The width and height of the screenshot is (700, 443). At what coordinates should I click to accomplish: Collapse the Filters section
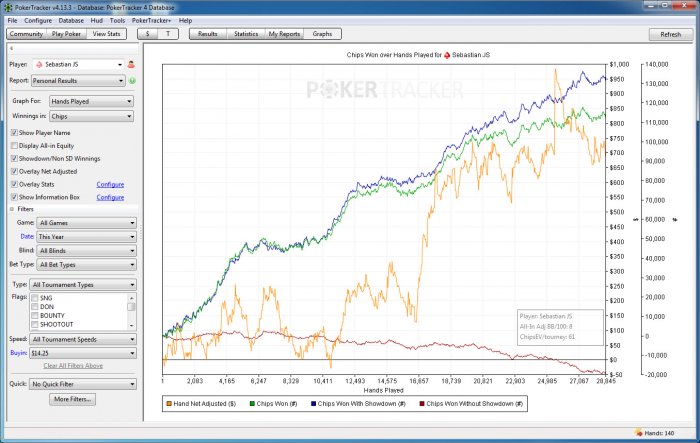12,209
